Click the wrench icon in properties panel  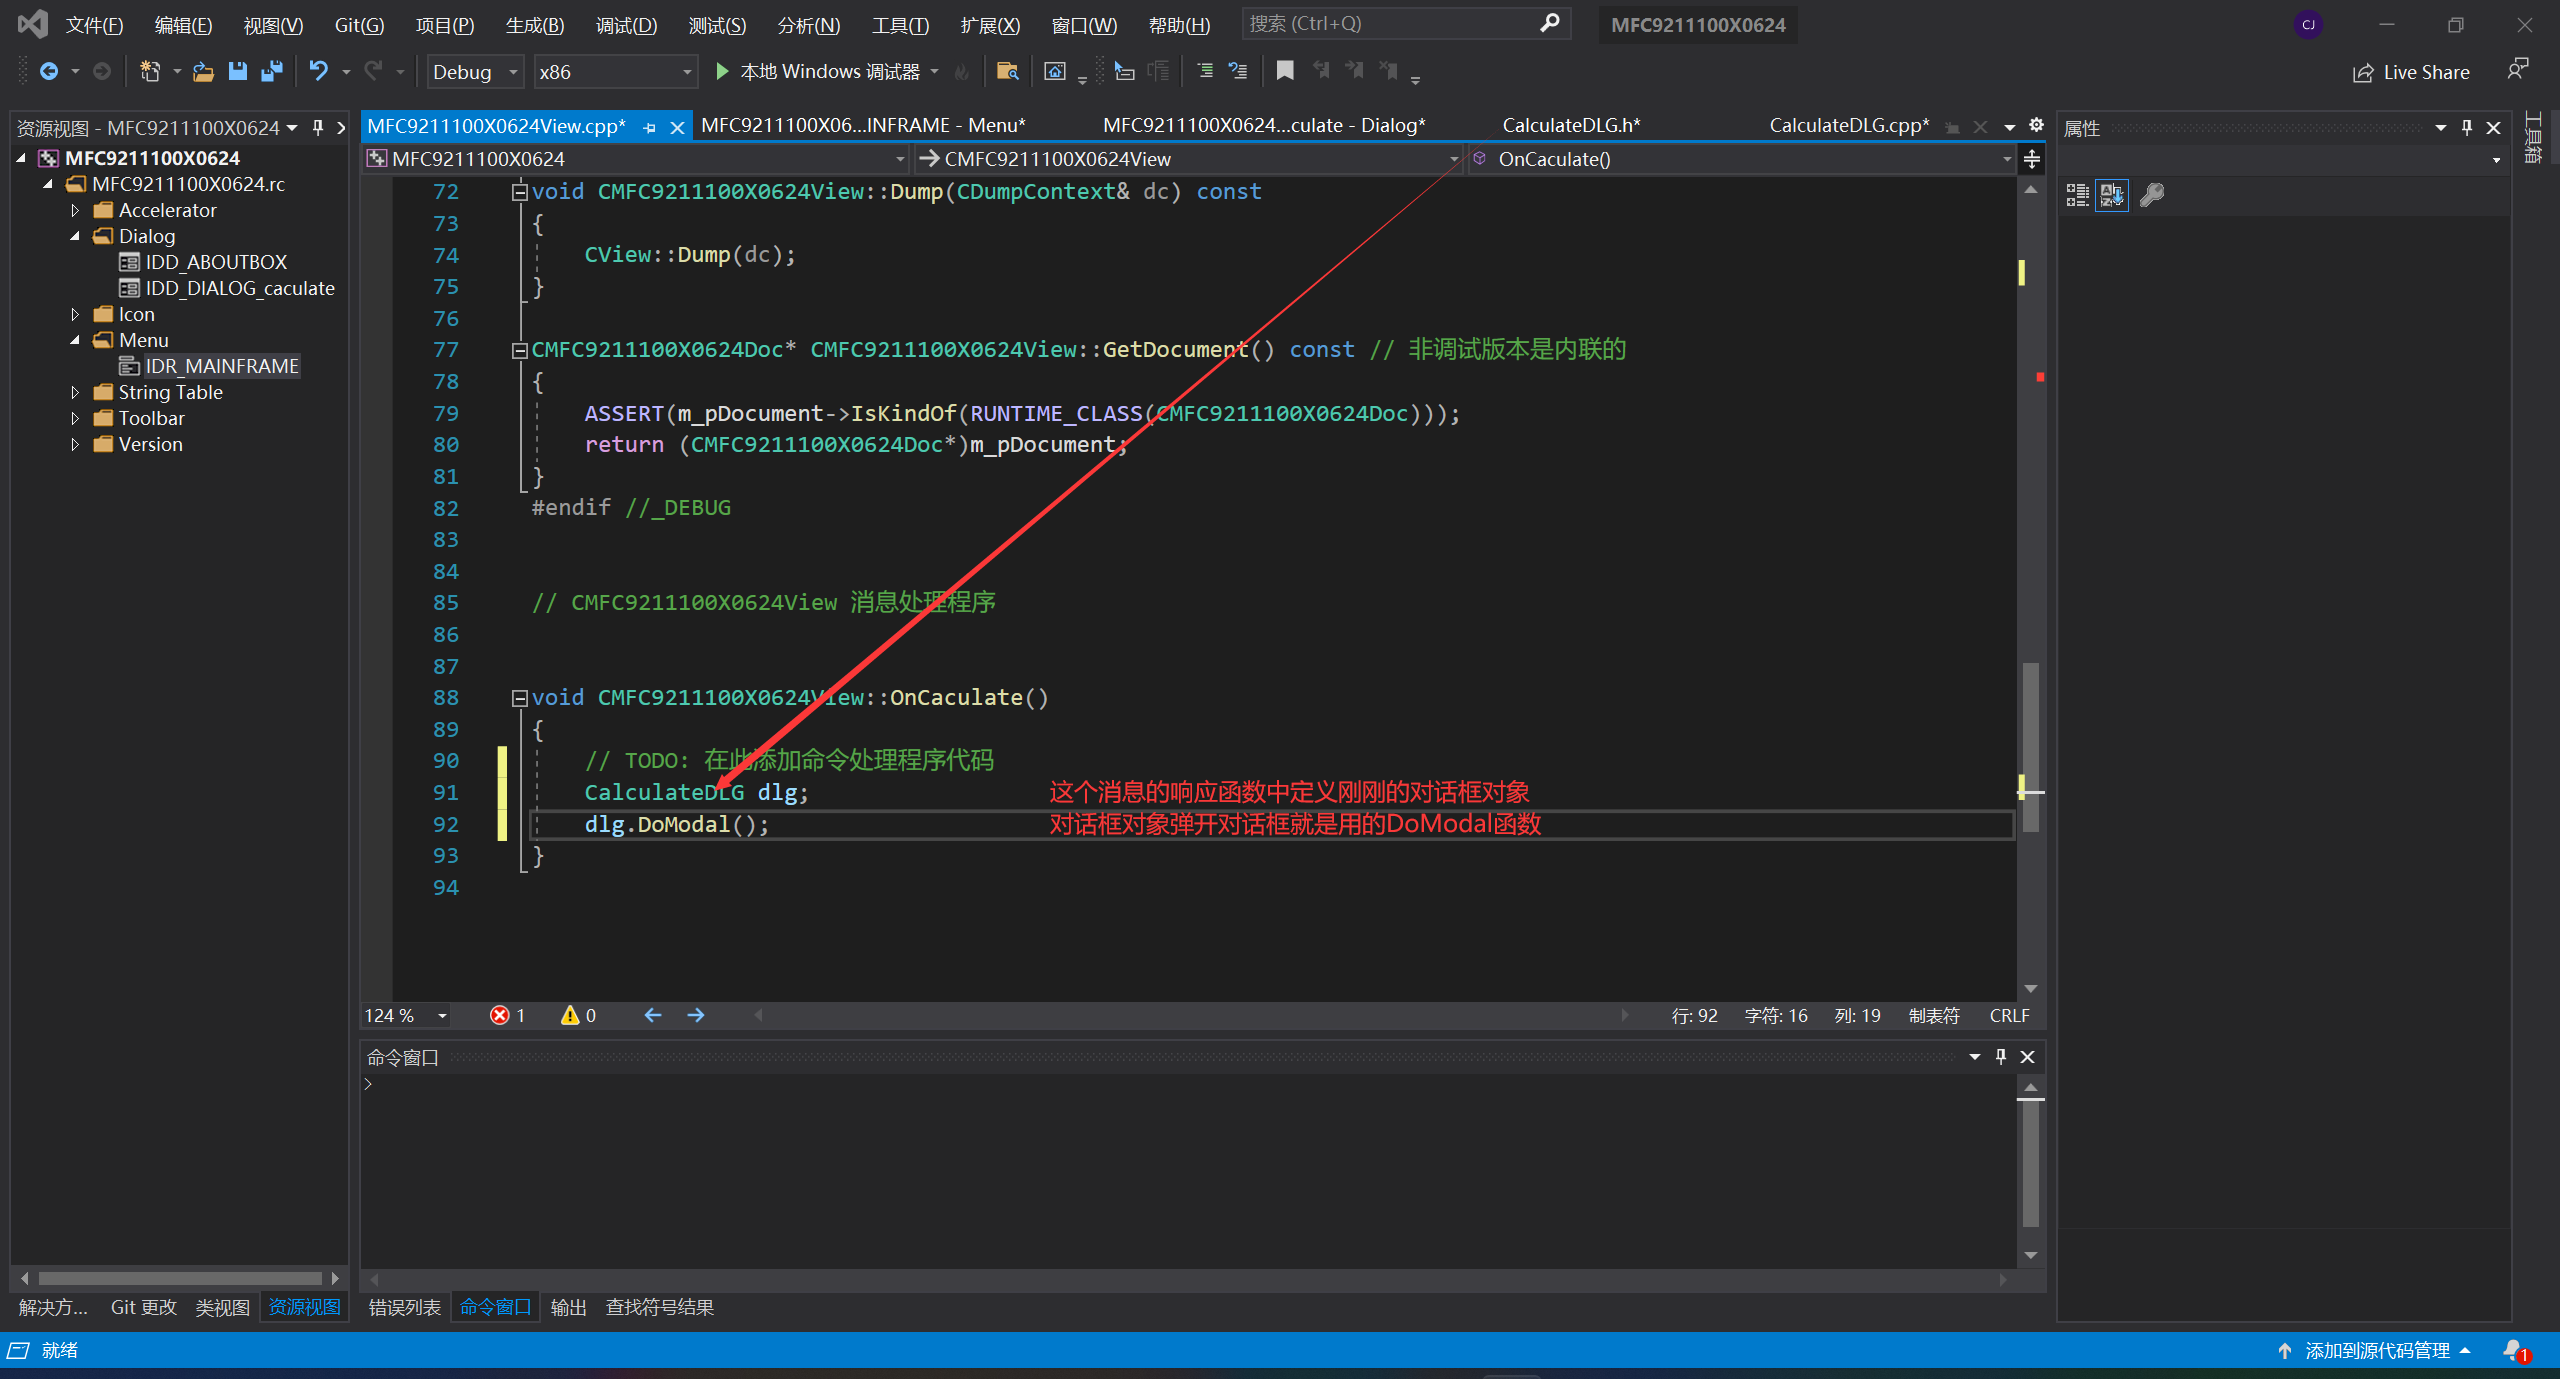[x=2151, y=195]
